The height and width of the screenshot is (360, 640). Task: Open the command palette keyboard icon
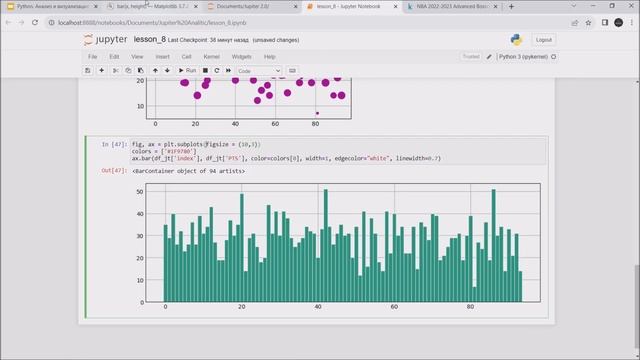pos(292,71)
